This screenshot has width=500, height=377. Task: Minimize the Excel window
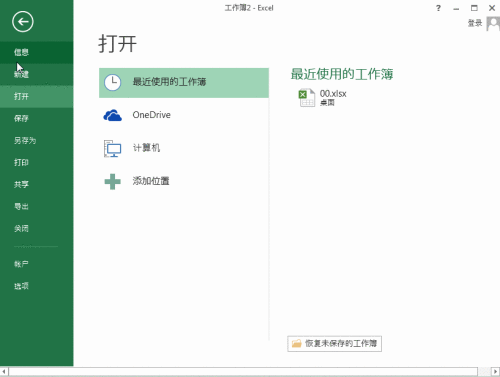point(456,8)
